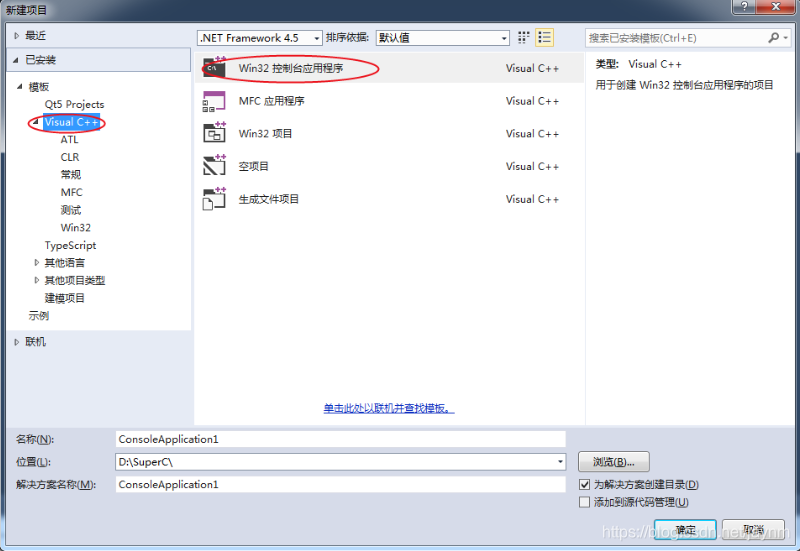The width and height of the screenshot is (800, 551).
Task: Click the text Win32 控制台应用程序
Action: pyautogui.click(x=291, y=68)
